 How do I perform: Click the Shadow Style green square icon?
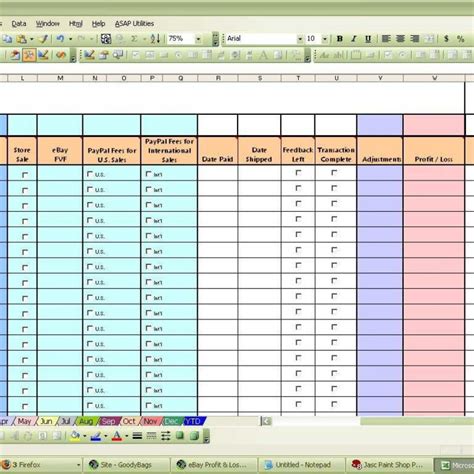[180, 435]
